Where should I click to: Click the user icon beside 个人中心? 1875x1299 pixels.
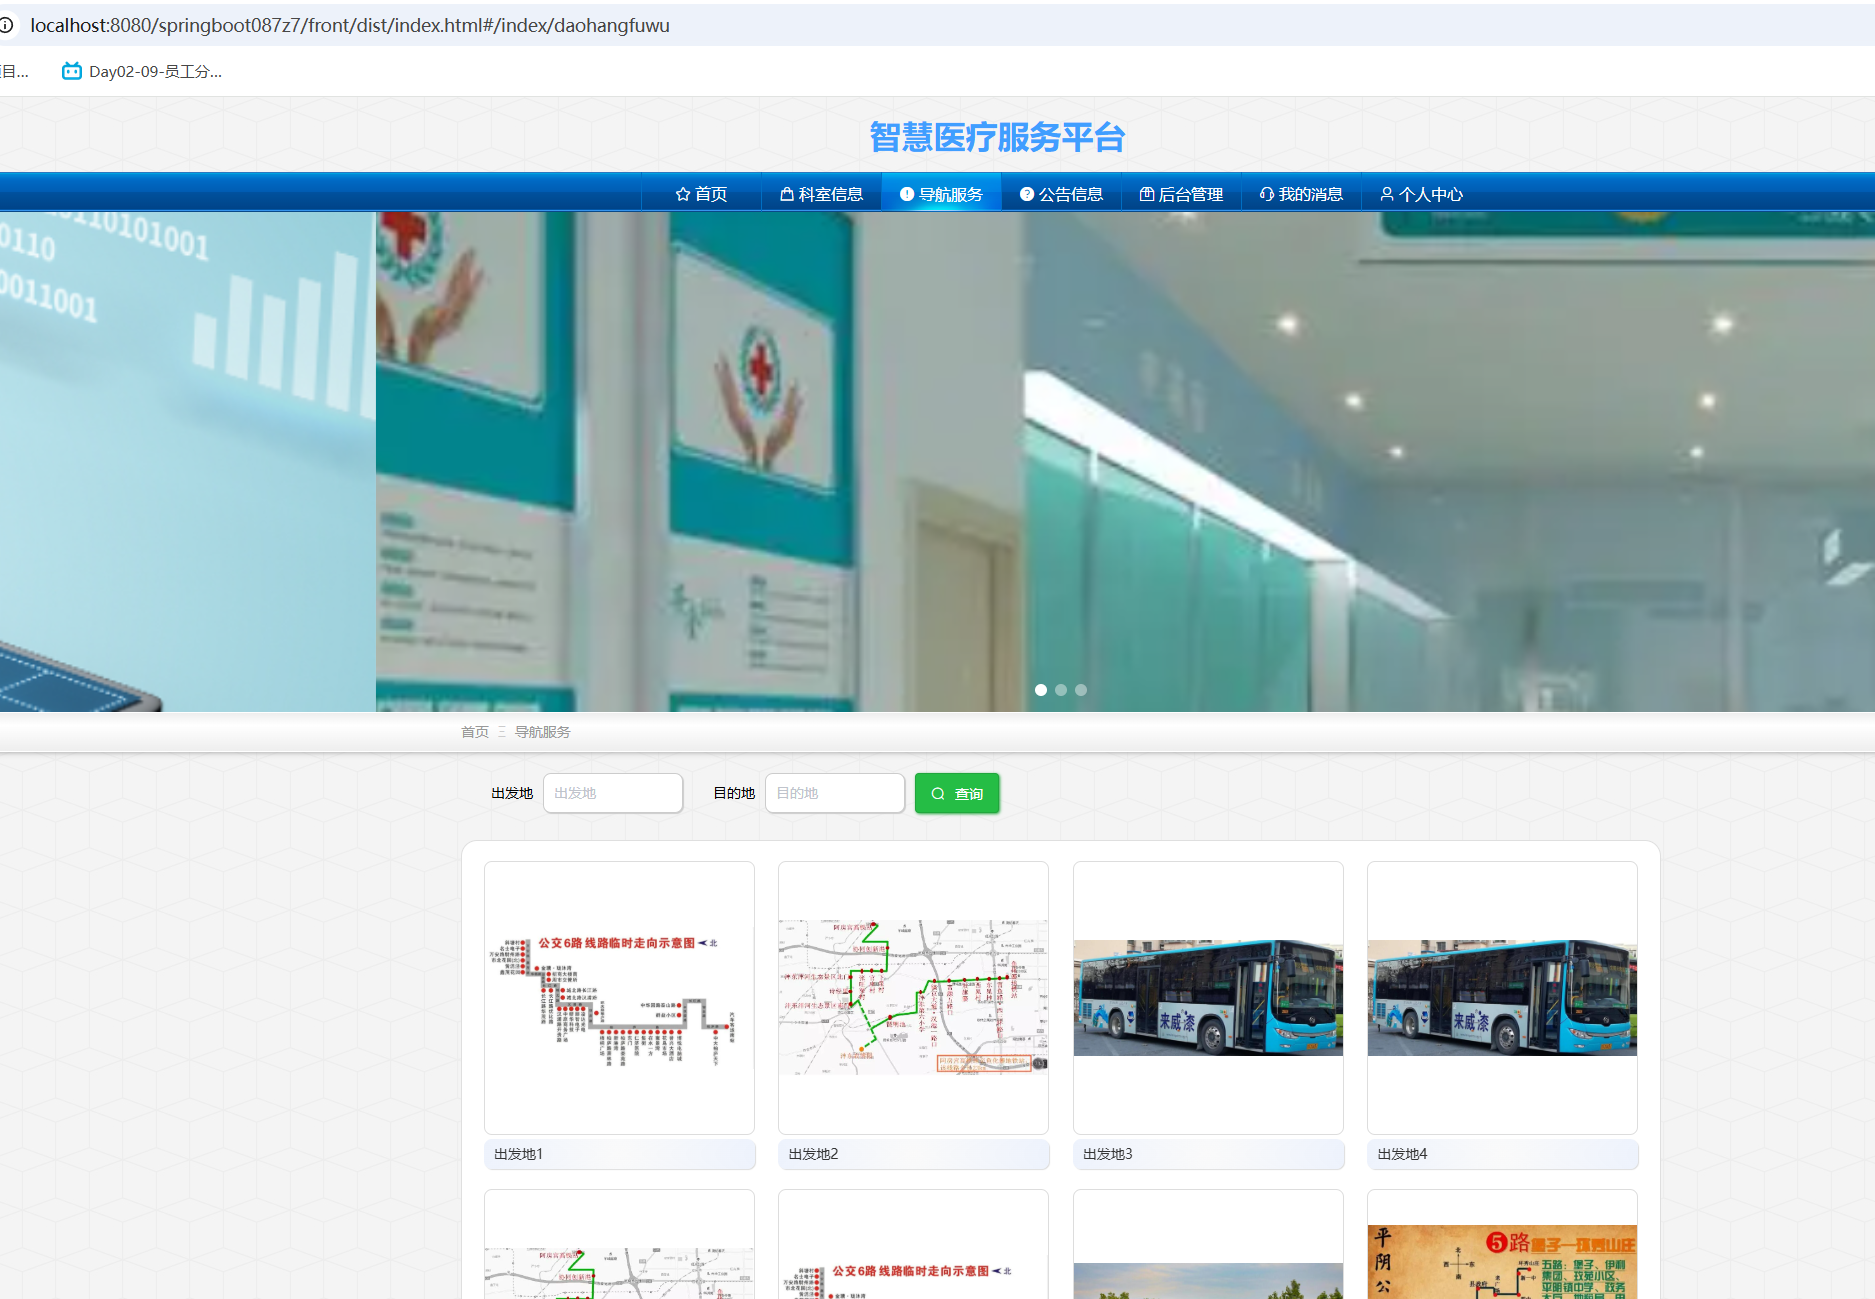pyautogui.click(x=1387, y=194)
